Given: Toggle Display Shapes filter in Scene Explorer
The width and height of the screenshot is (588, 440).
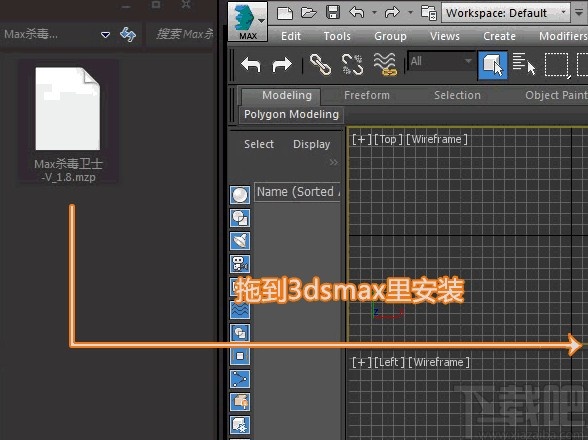Looking at the screenshot, I should pos(240,218).
